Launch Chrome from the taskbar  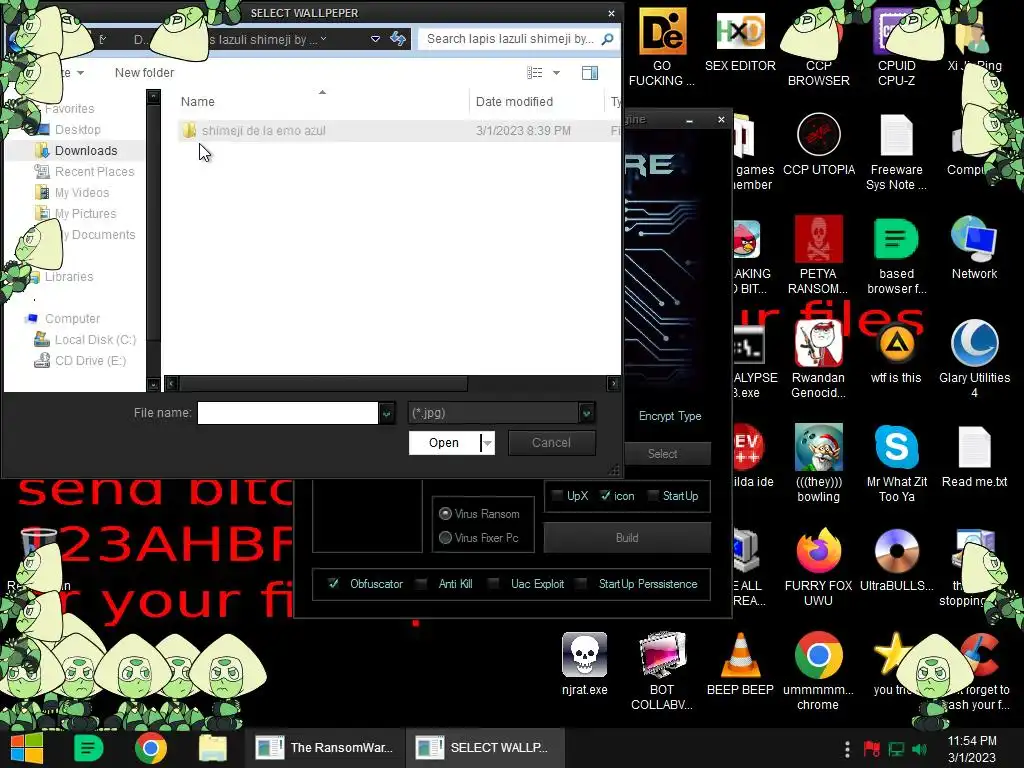[x=151, y=748]
